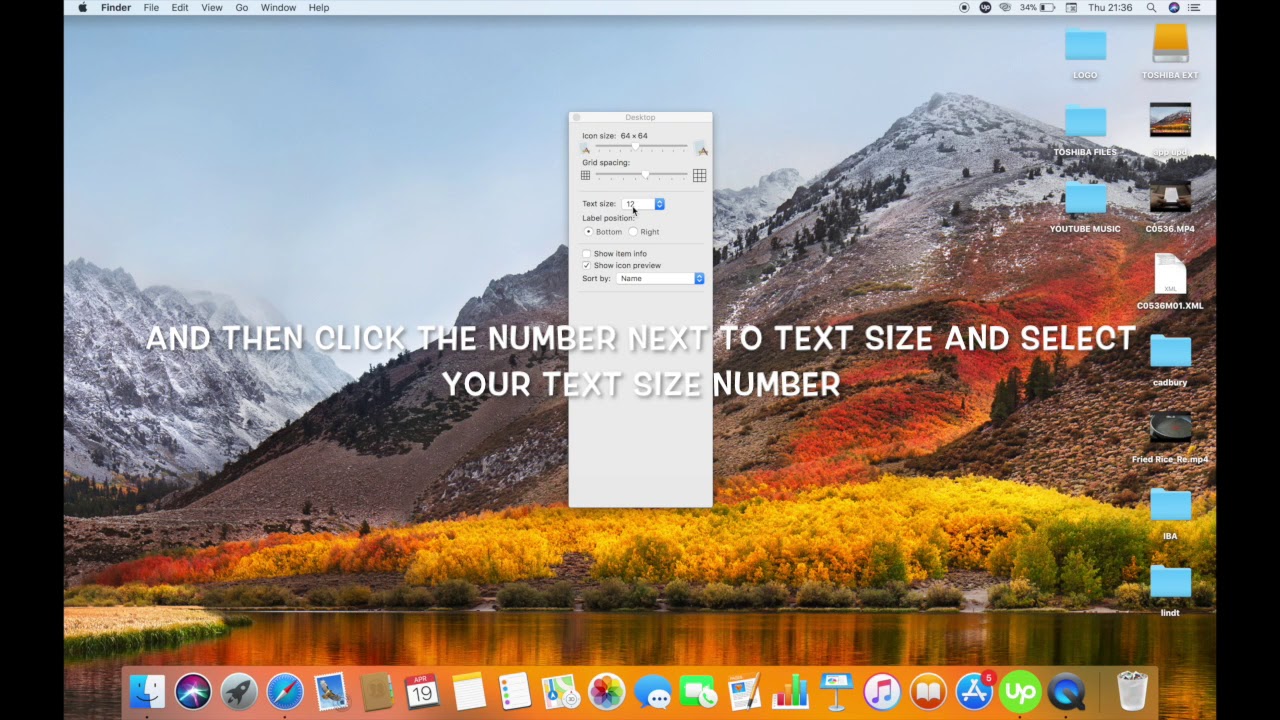This screenshot has width=1280, height=720.
Task: Open the Edit menu
Action: (x=180, y=7)
